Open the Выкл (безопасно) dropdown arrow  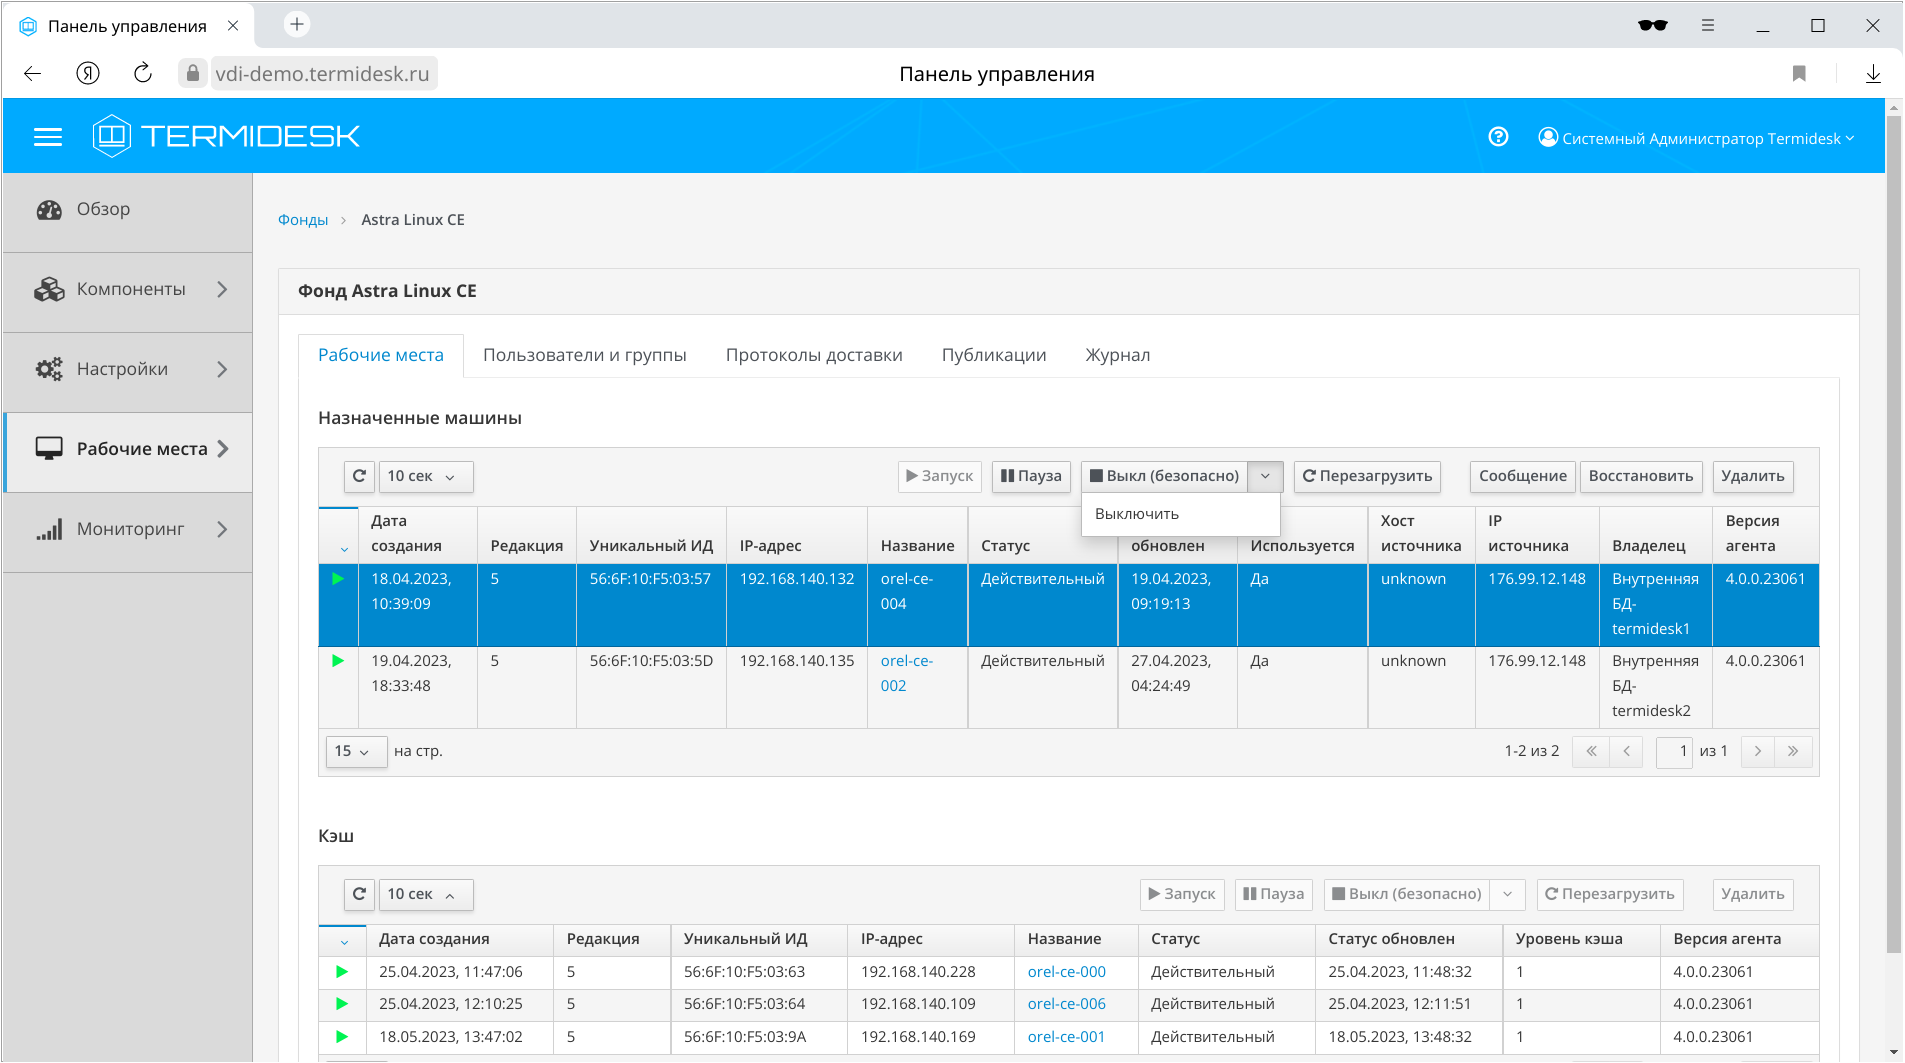click(x=1265, y=476)
